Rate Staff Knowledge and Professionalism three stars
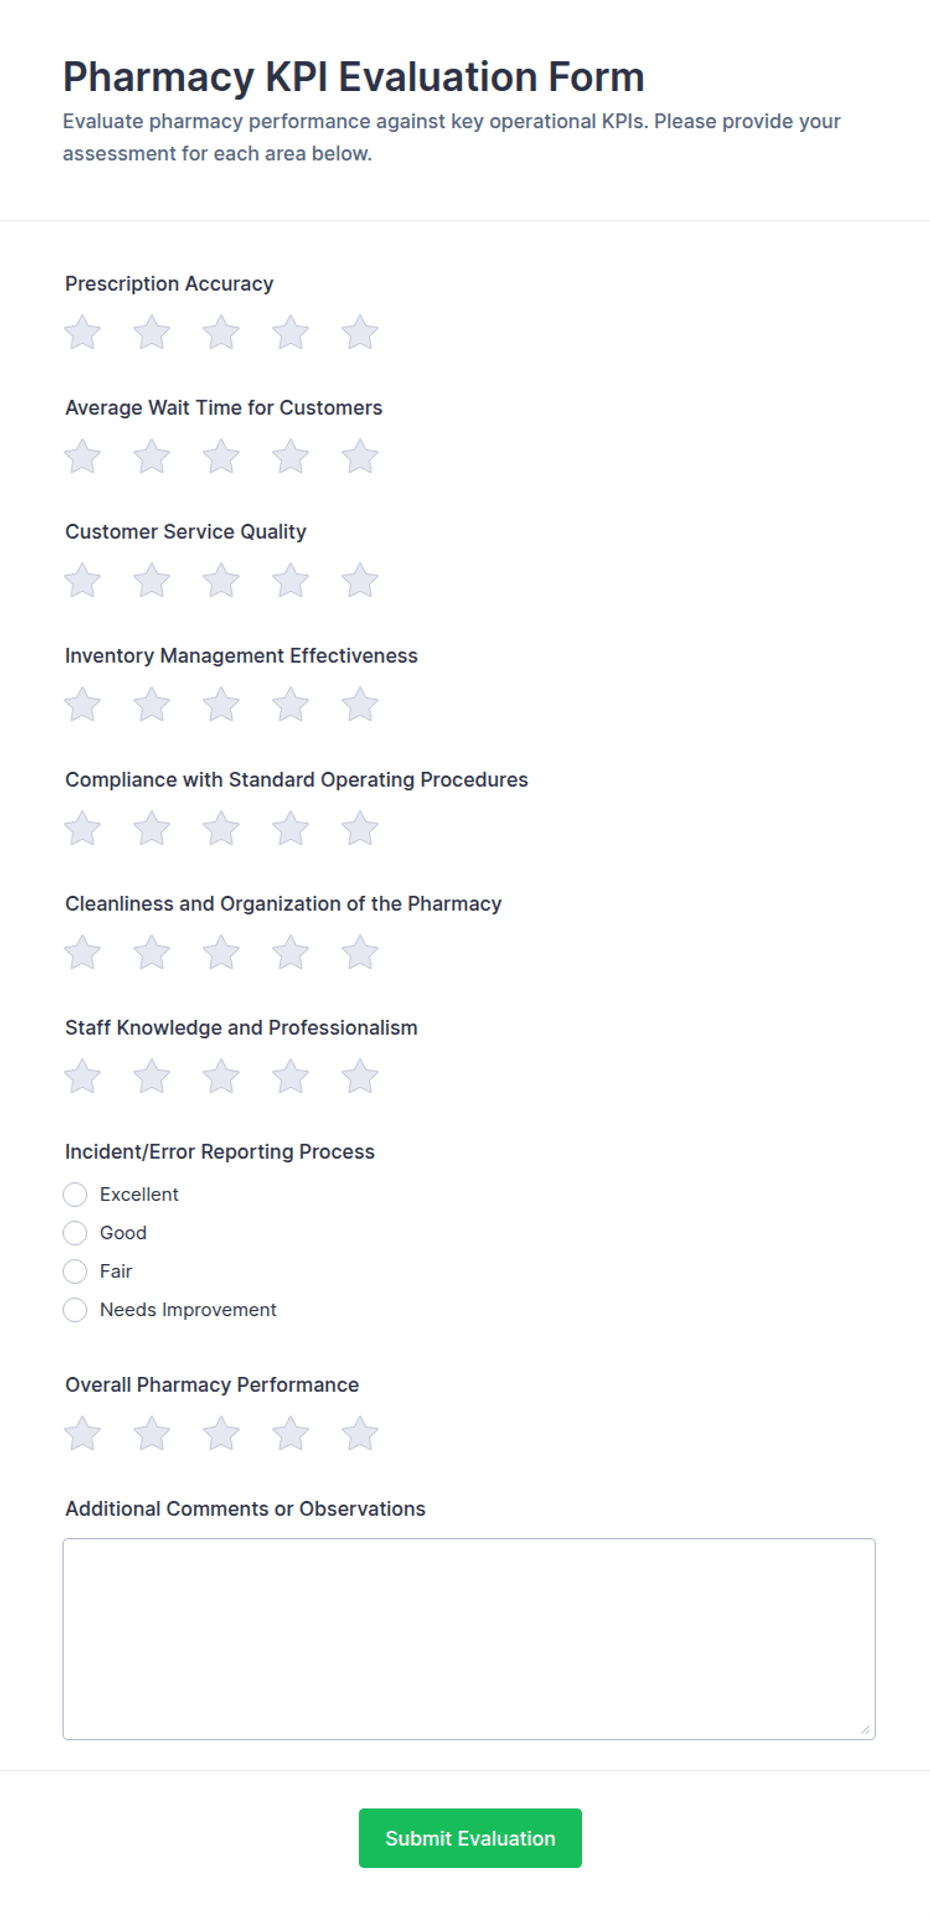The height and width of the screenshot is (1917, 930). tap(221, 1077)
